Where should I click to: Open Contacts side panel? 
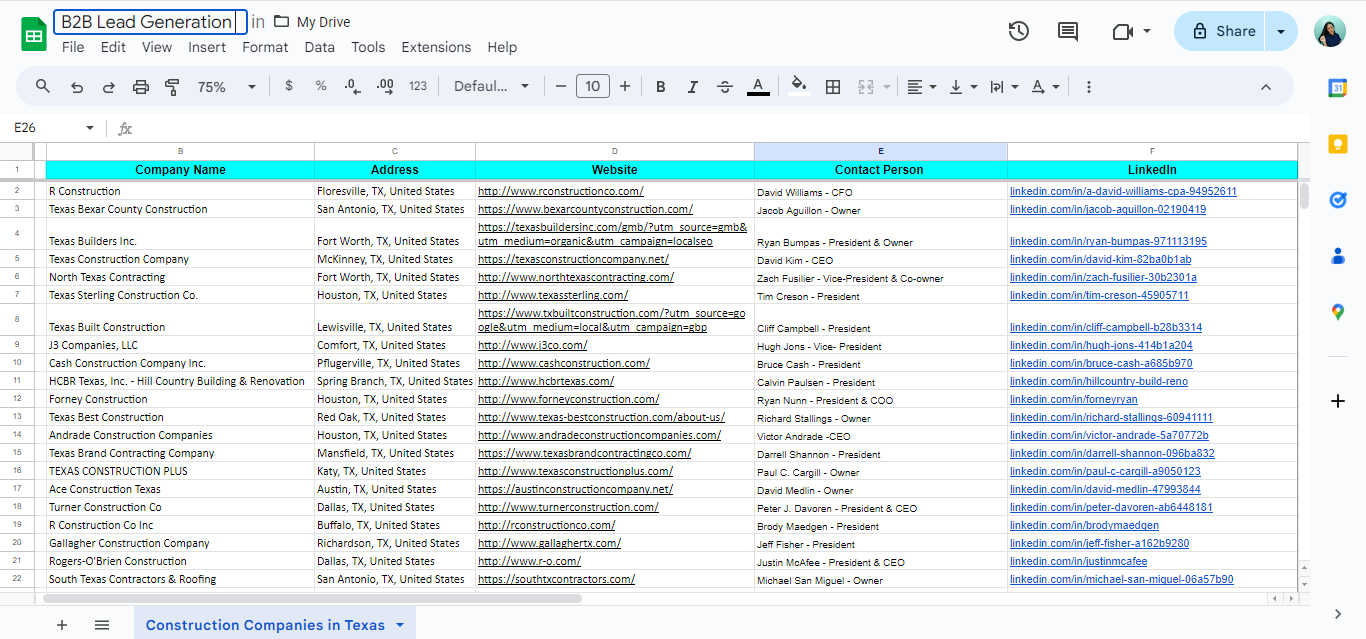1338,256
